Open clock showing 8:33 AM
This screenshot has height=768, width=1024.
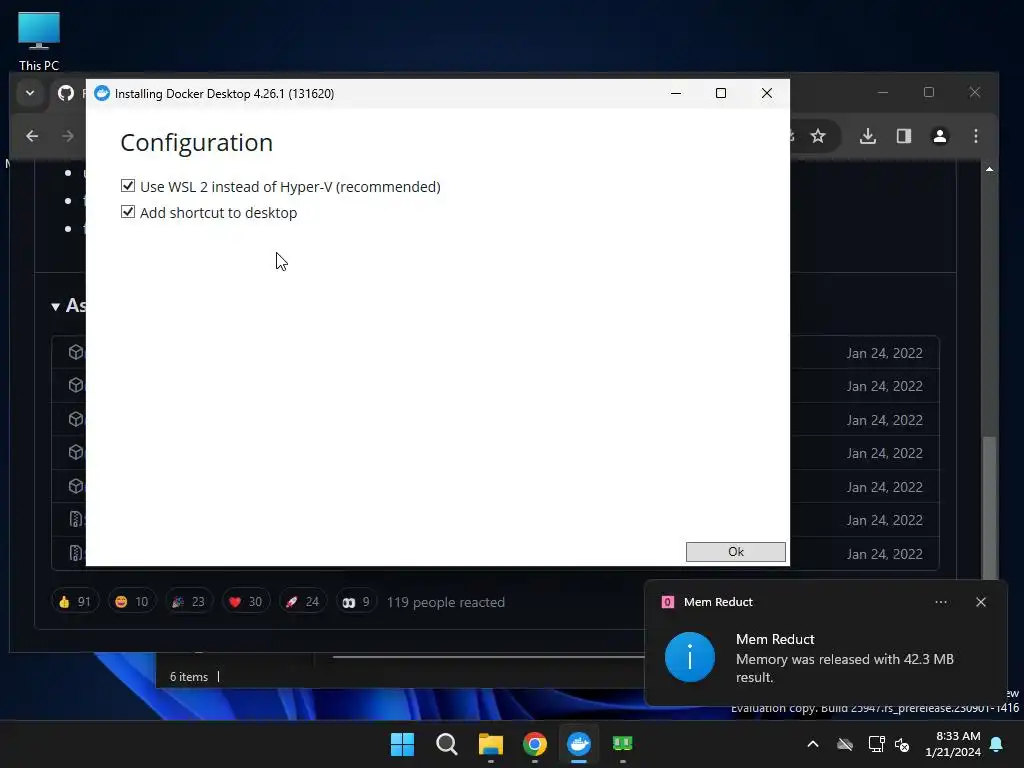pyautogui.click(x=953, y=744)
